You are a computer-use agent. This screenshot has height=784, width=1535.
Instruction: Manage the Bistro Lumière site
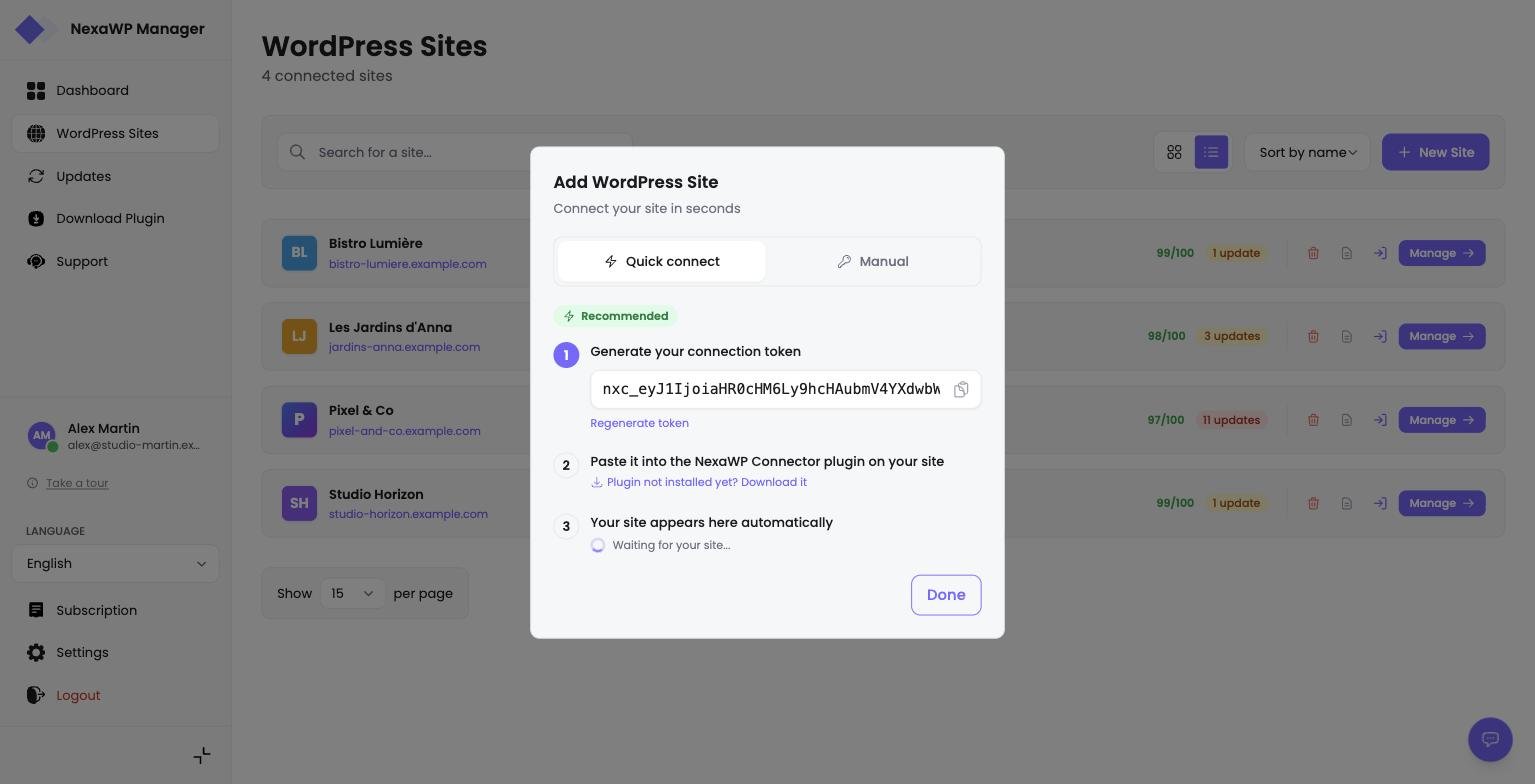tap(1441, 253)
